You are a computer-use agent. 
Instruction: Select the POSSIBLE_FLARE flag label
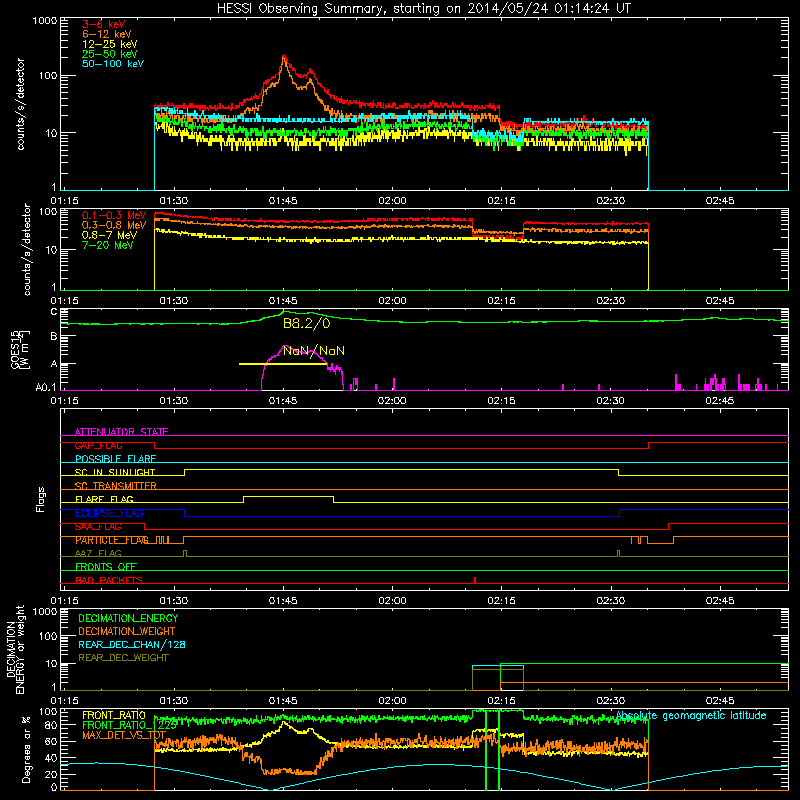coord(115,459)
